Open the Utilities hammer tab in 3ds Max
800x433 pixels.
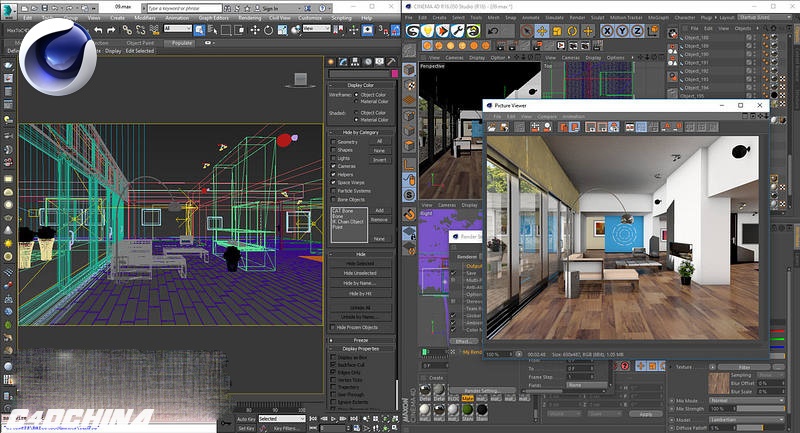(391, 62)
